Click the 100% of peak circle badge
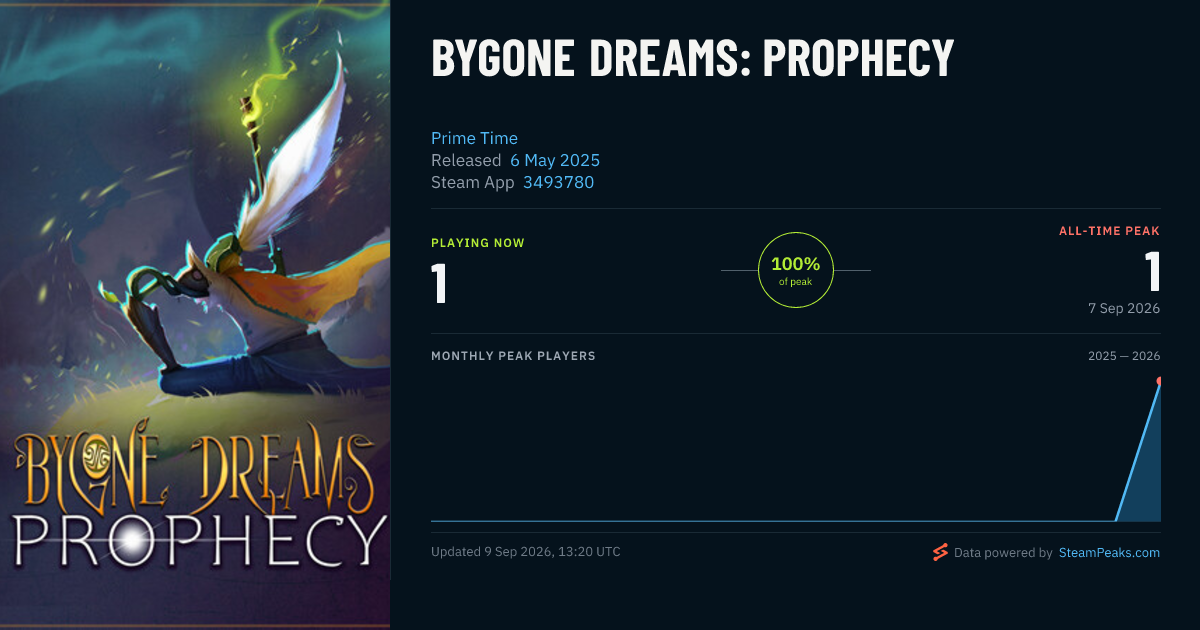1200x630 pixels. pyautogui.click(x=796, y=270)
